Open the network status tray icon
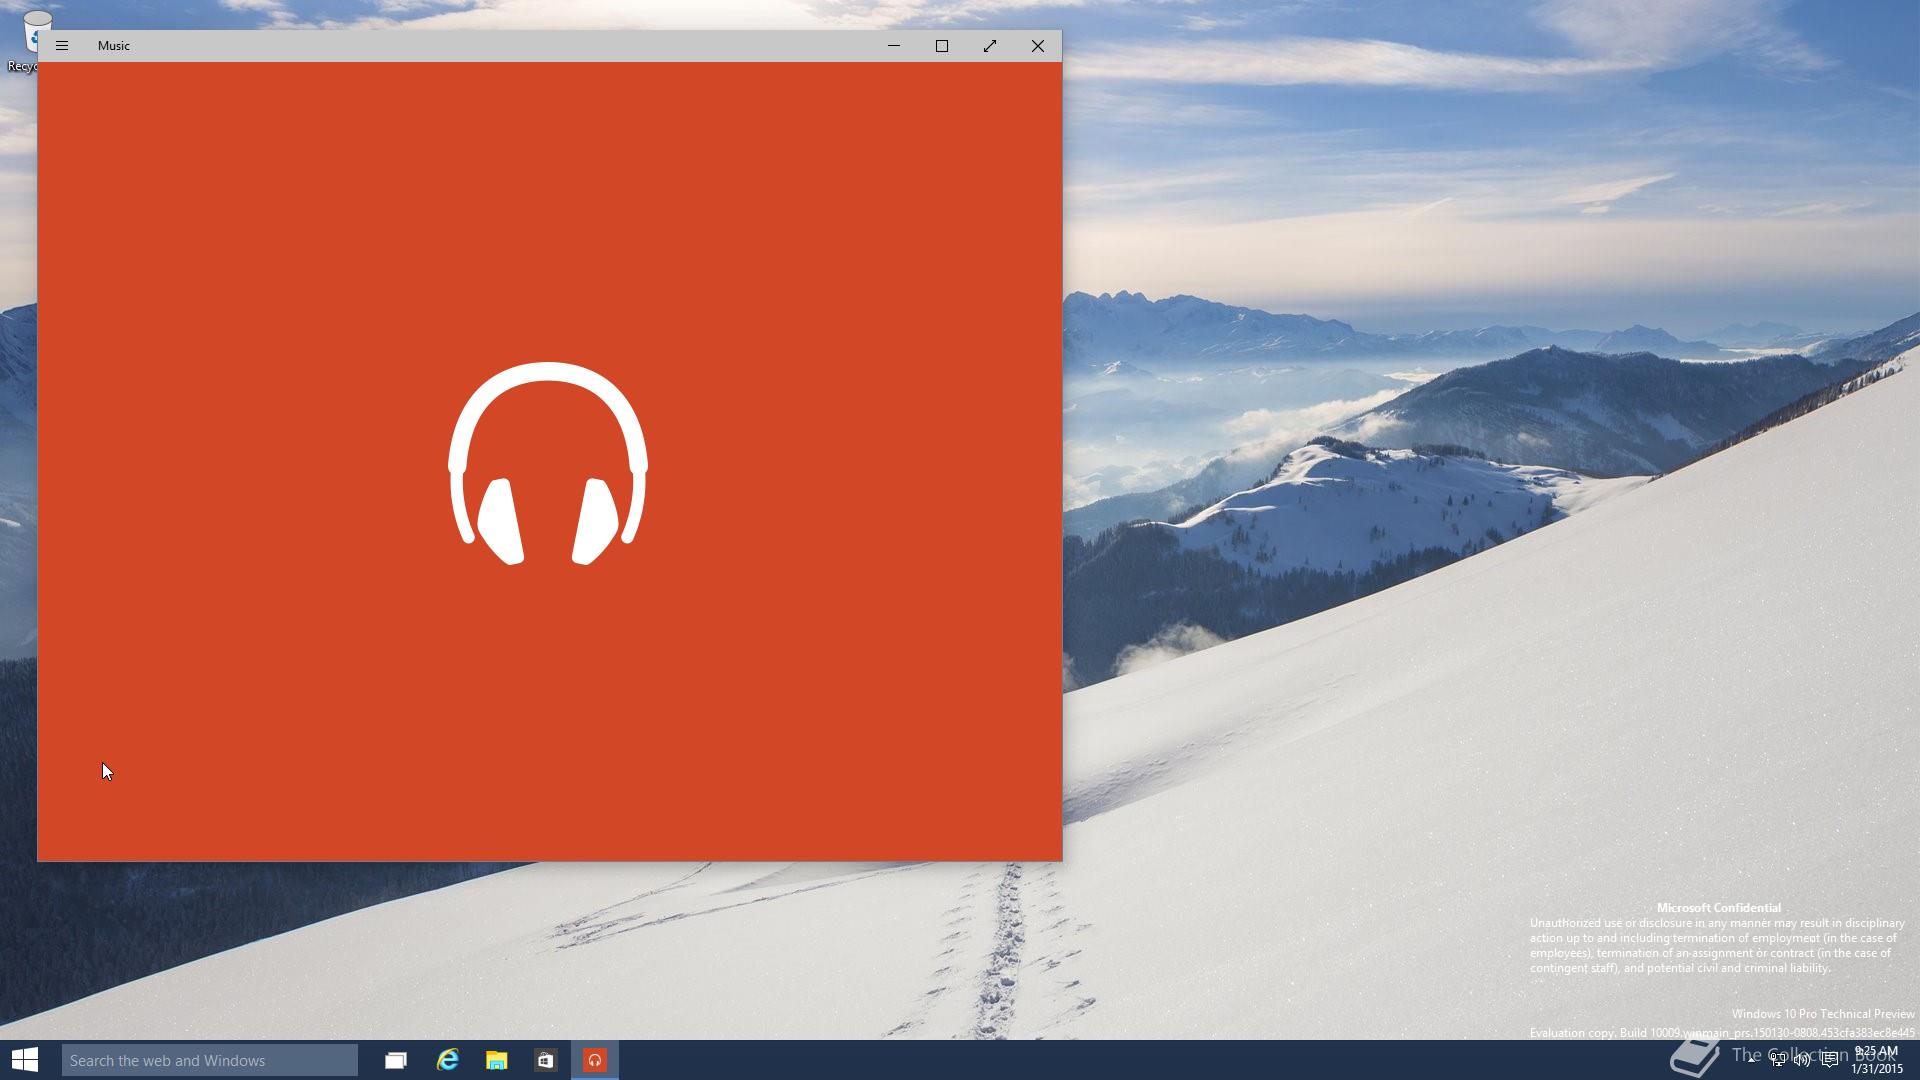 [1777, 1060]
